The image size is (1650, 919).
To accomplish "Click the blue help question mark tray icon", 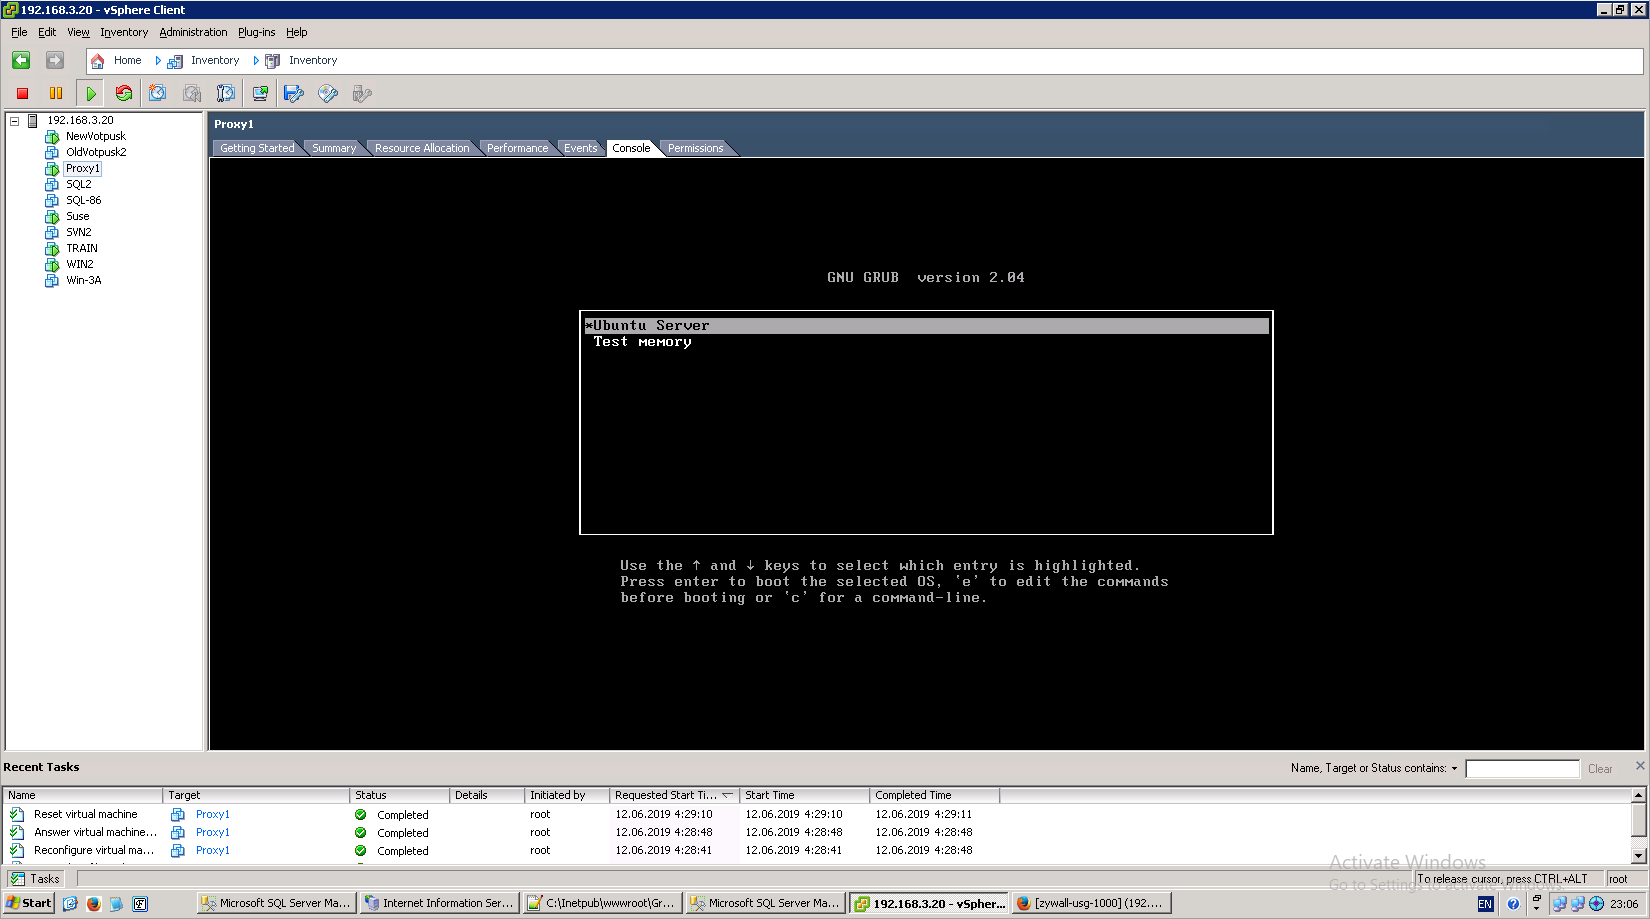I will tap(1513, 904).
